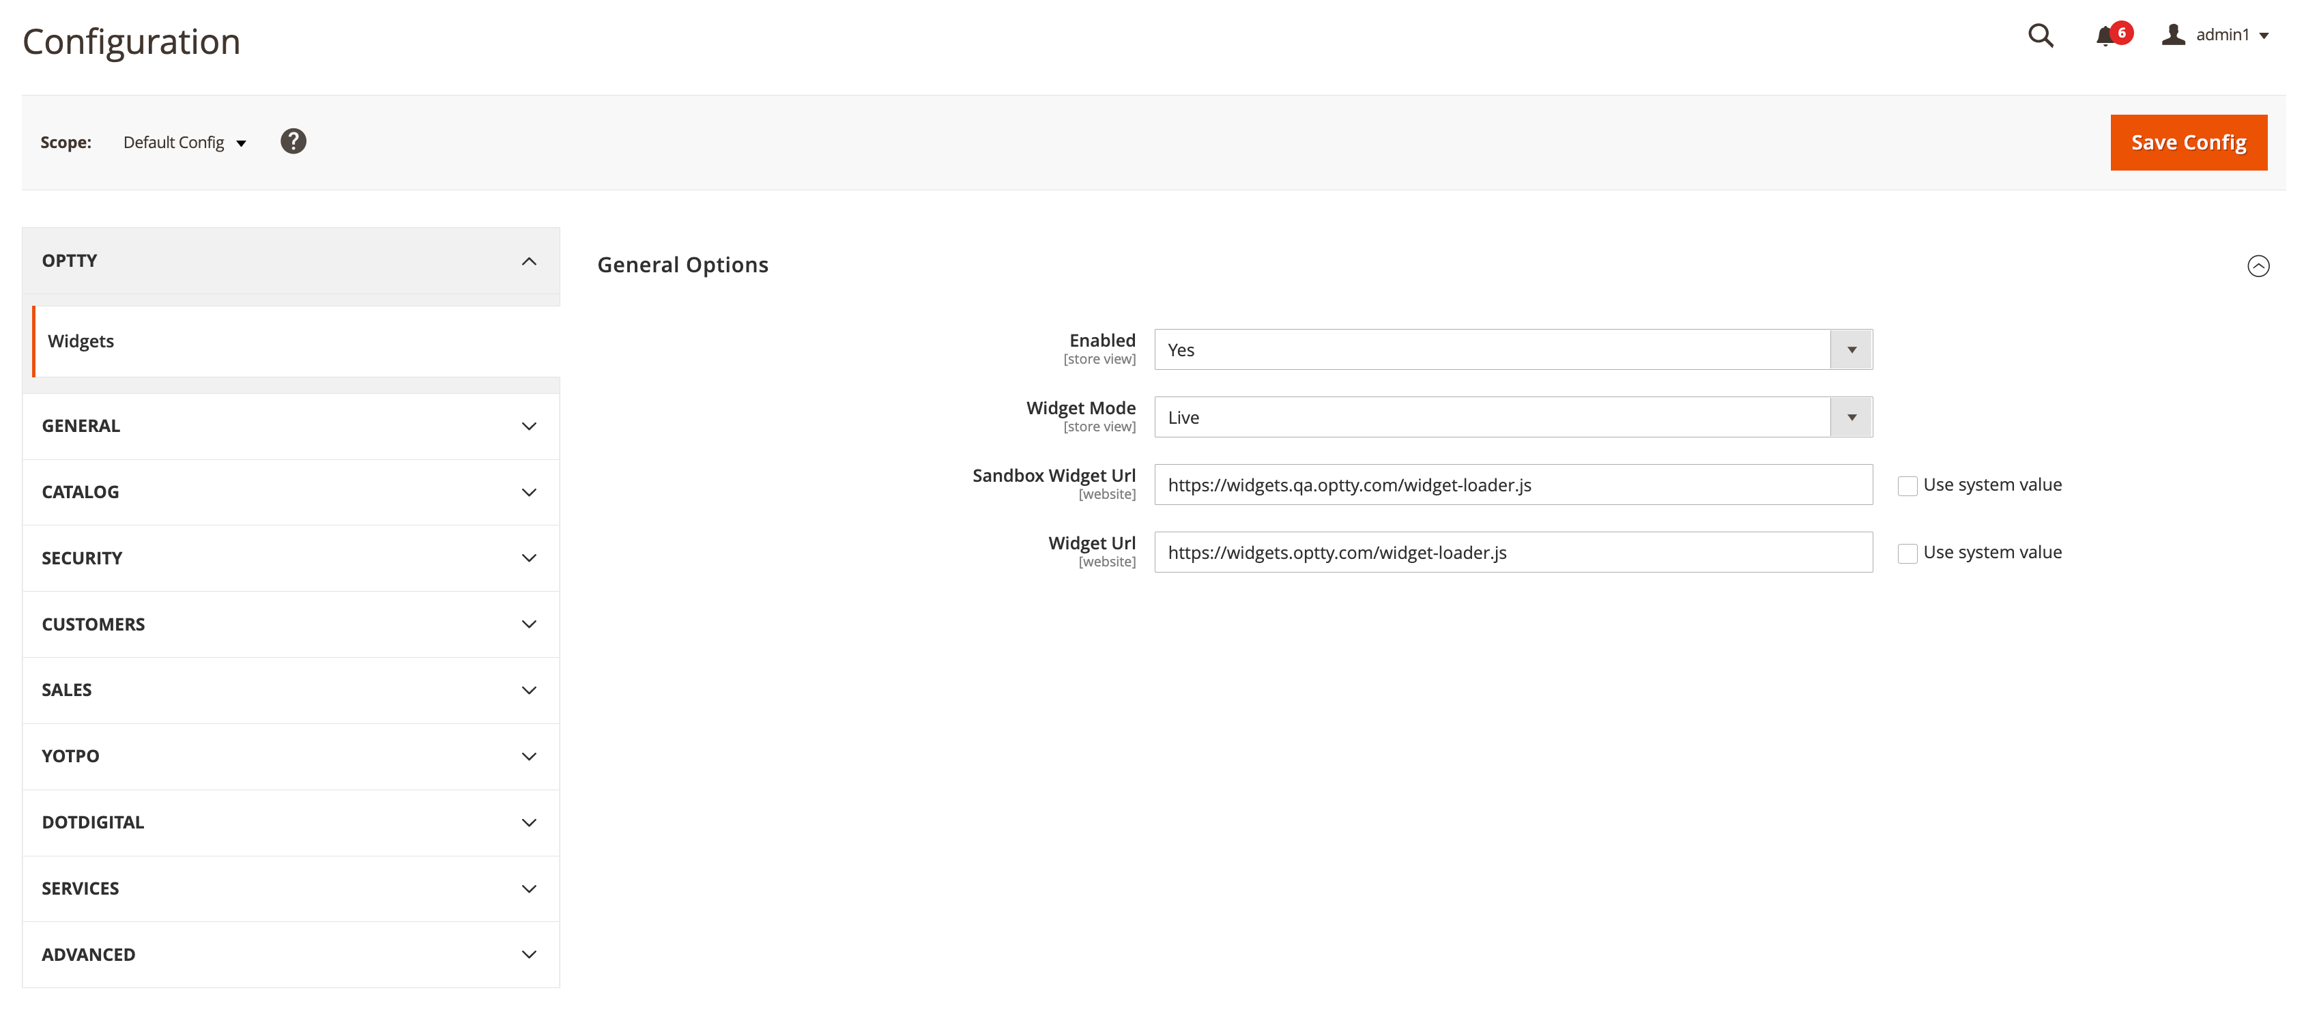Open the admin1 account menu

point(2216,35)
